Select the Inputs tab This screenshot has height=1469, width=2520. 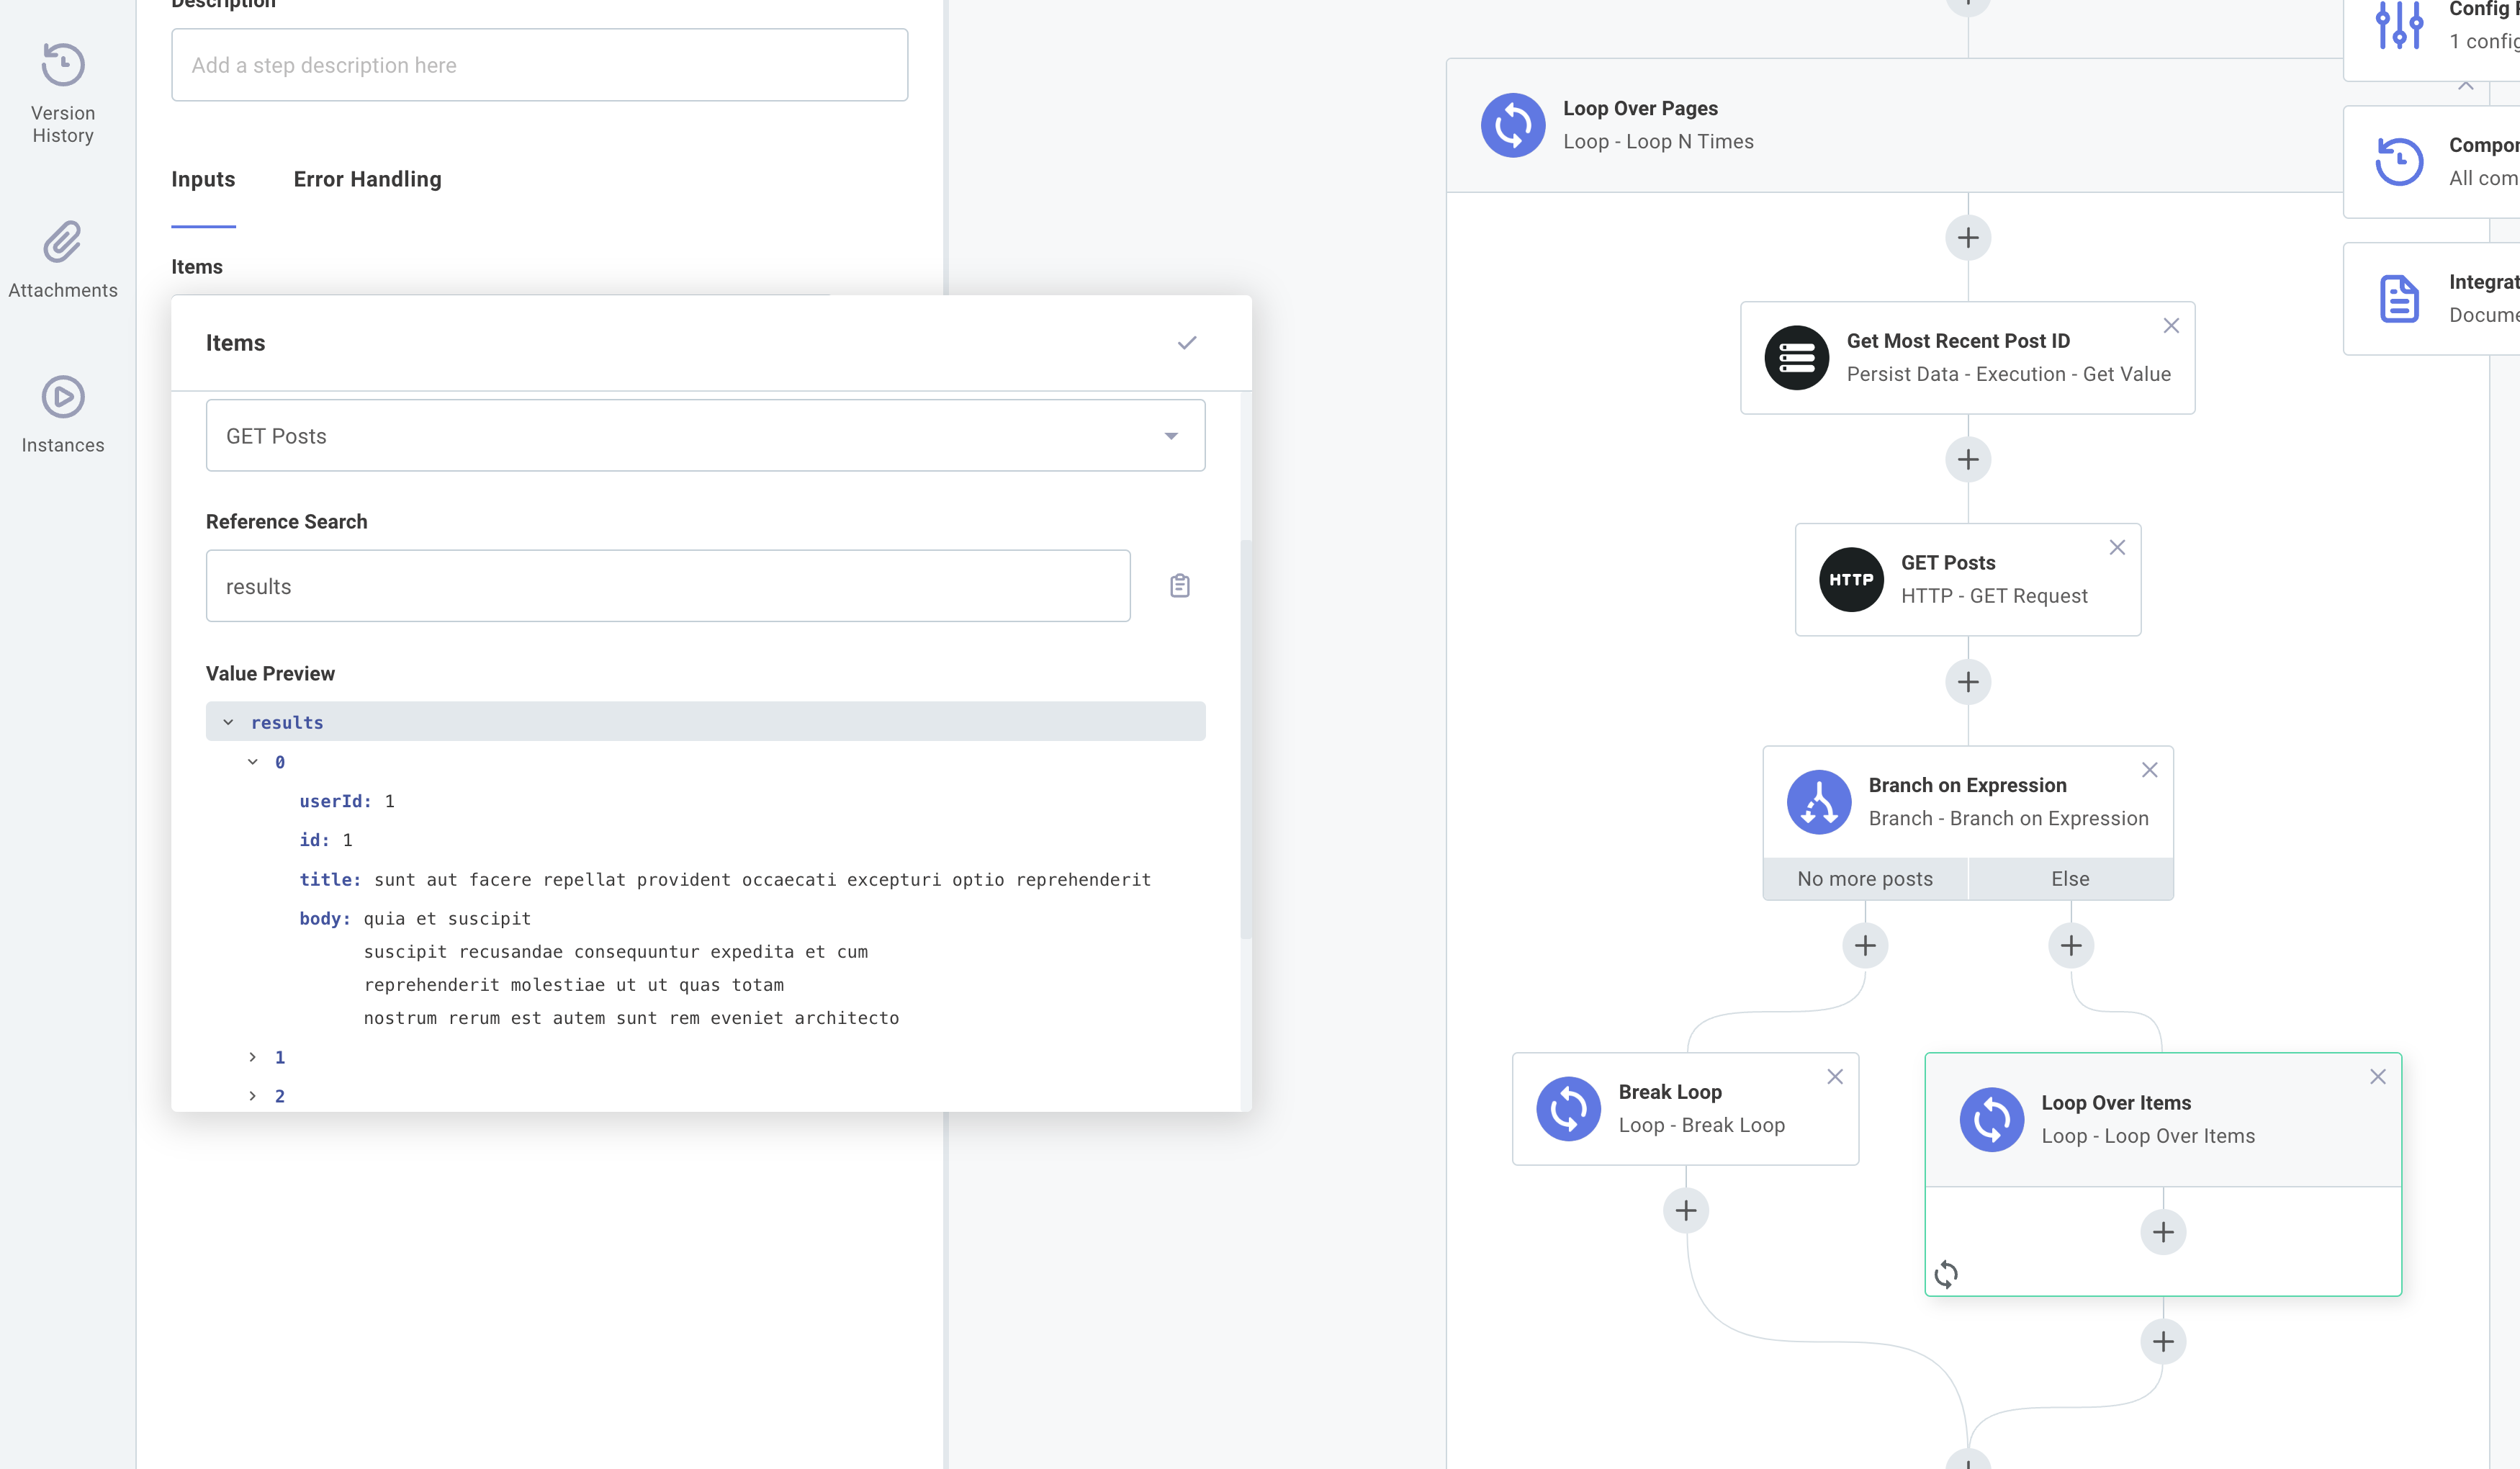[203, 179]
